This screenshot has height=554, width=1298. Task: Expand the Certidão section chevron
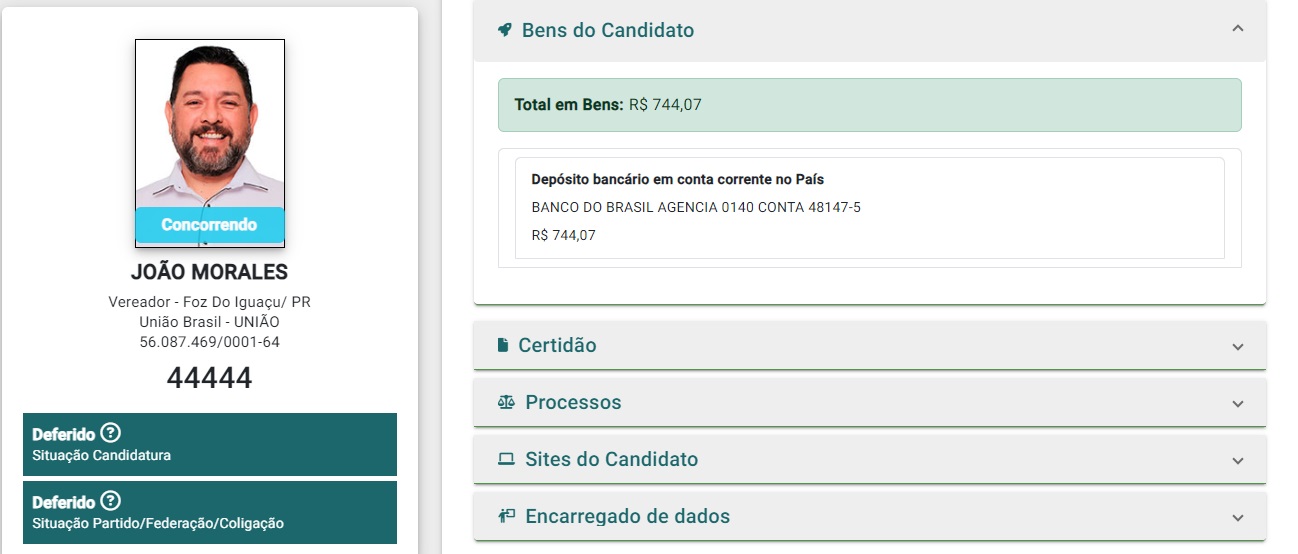click(1238, 347)
